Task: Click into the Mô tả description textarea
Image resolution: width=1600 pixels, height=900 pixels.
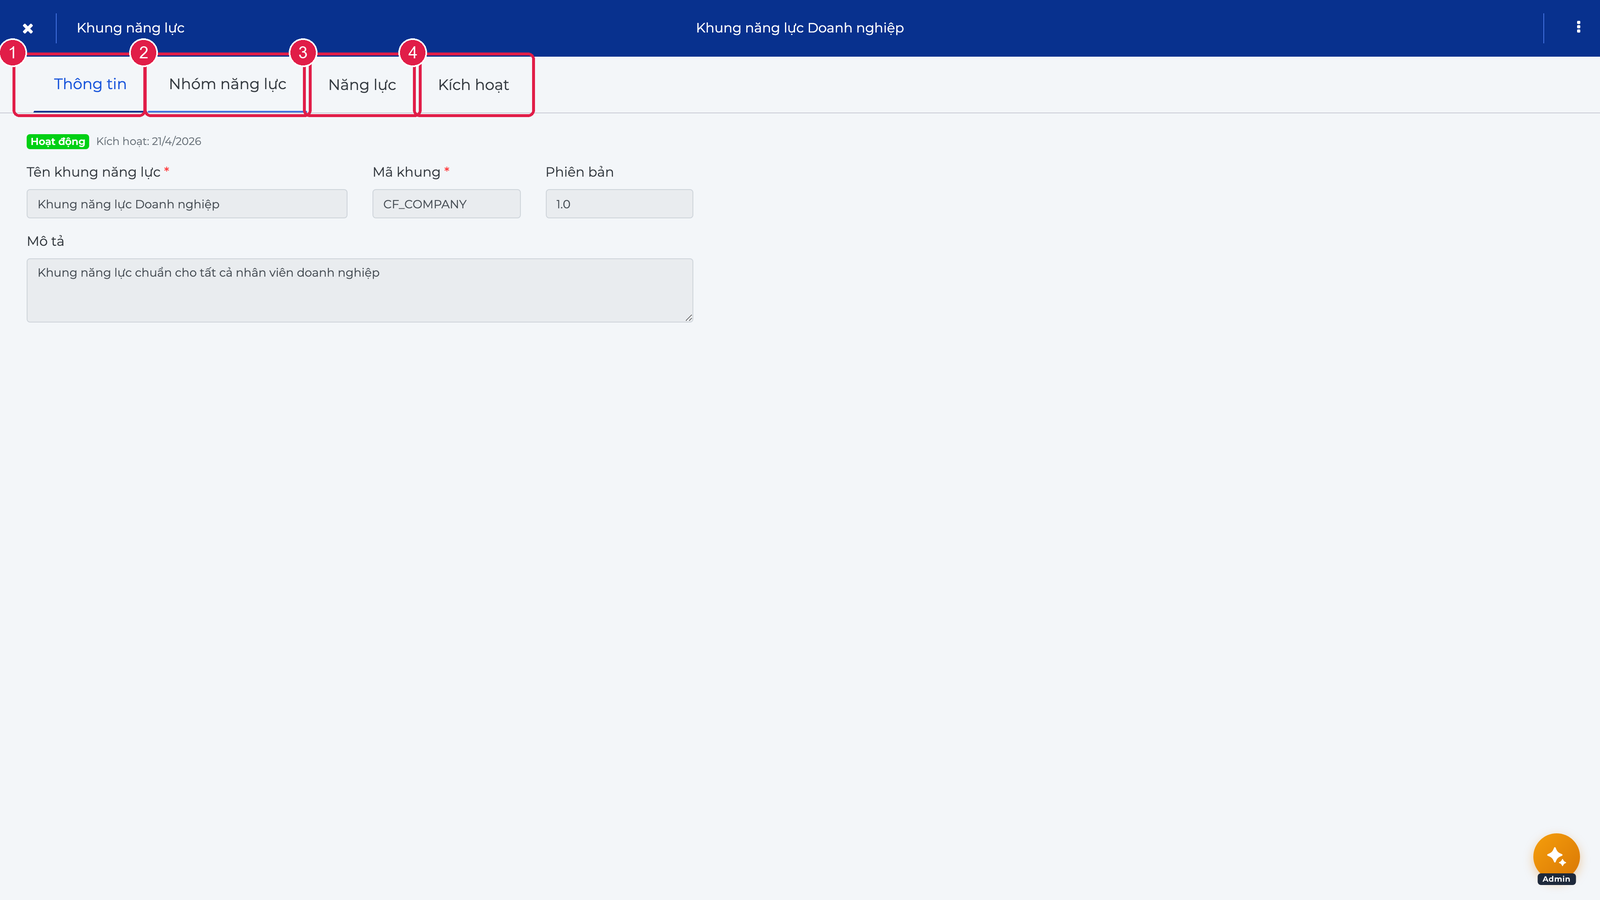Action: click(360, 290)
